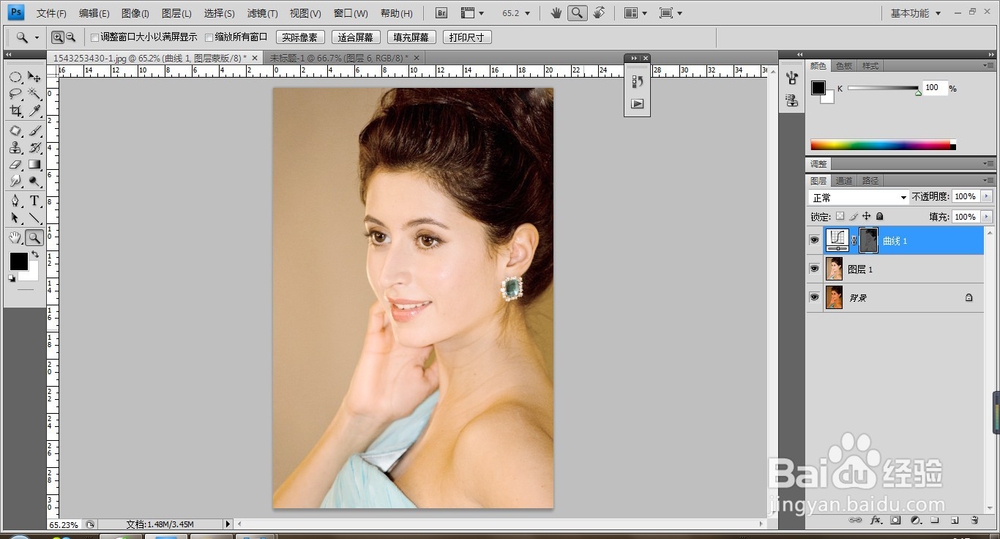Open the 基本功能 workspace dropdown
1000x539 pixels.
pos(916,13)
